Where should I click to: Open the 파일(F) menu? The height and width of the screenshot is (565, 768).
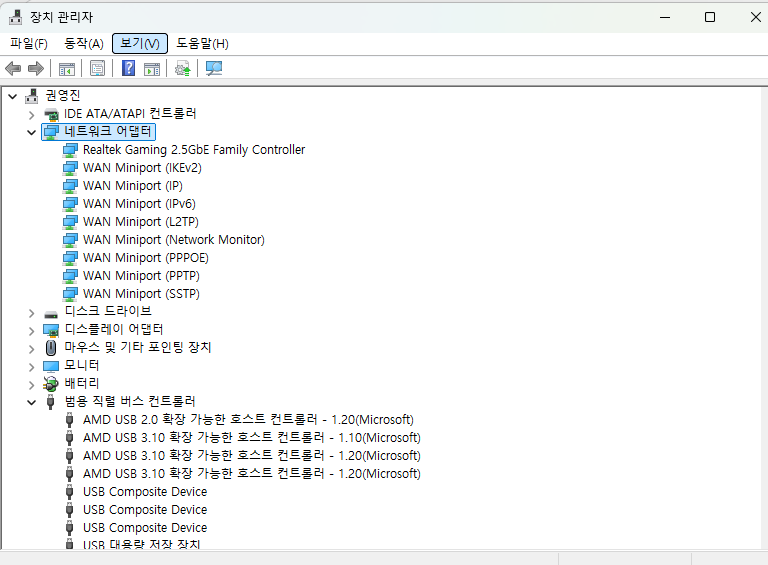point(29,43)
